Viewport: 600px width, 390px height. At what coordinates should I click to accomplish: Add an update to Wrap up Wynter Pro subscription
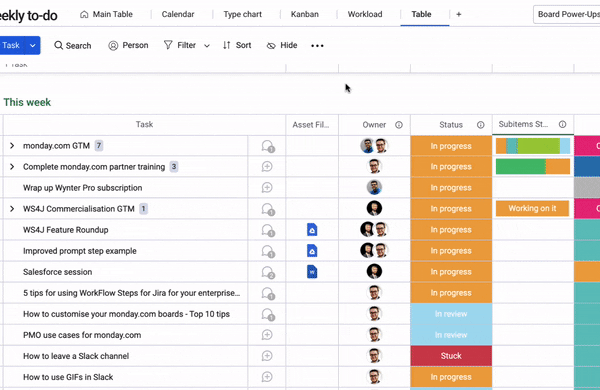pyautogui.click(x=267, y=188)
